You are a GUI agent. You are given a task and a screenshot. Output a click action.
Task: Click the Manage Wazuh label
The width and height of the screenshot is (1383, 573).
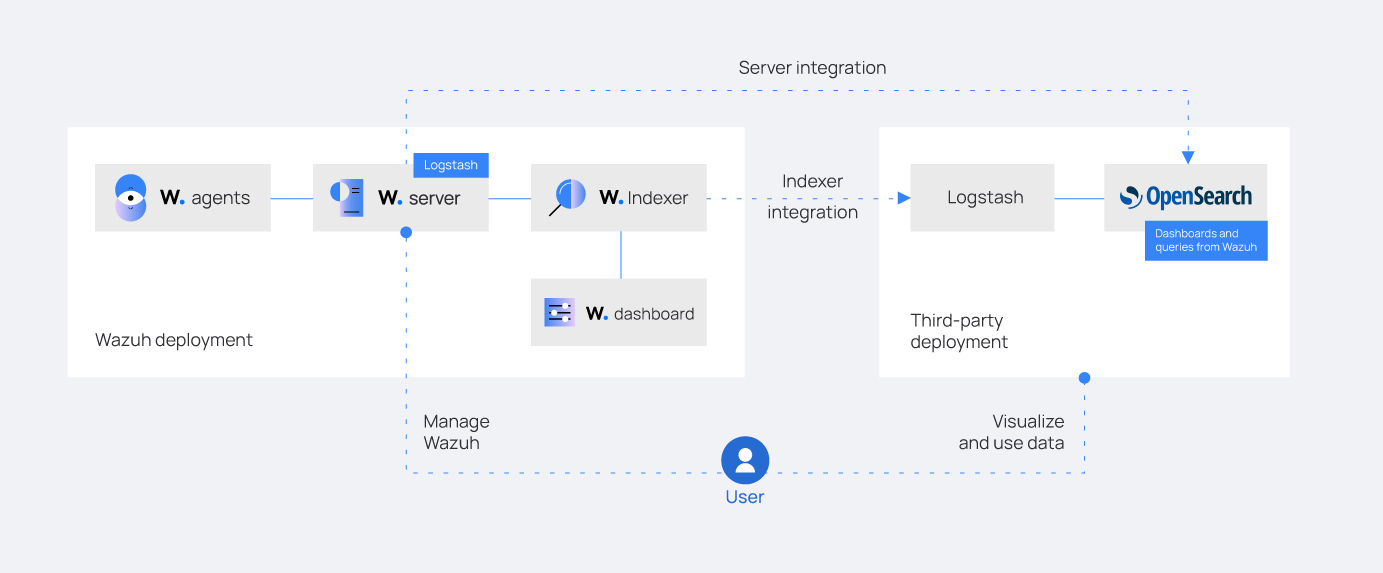[x=456, y=432]
